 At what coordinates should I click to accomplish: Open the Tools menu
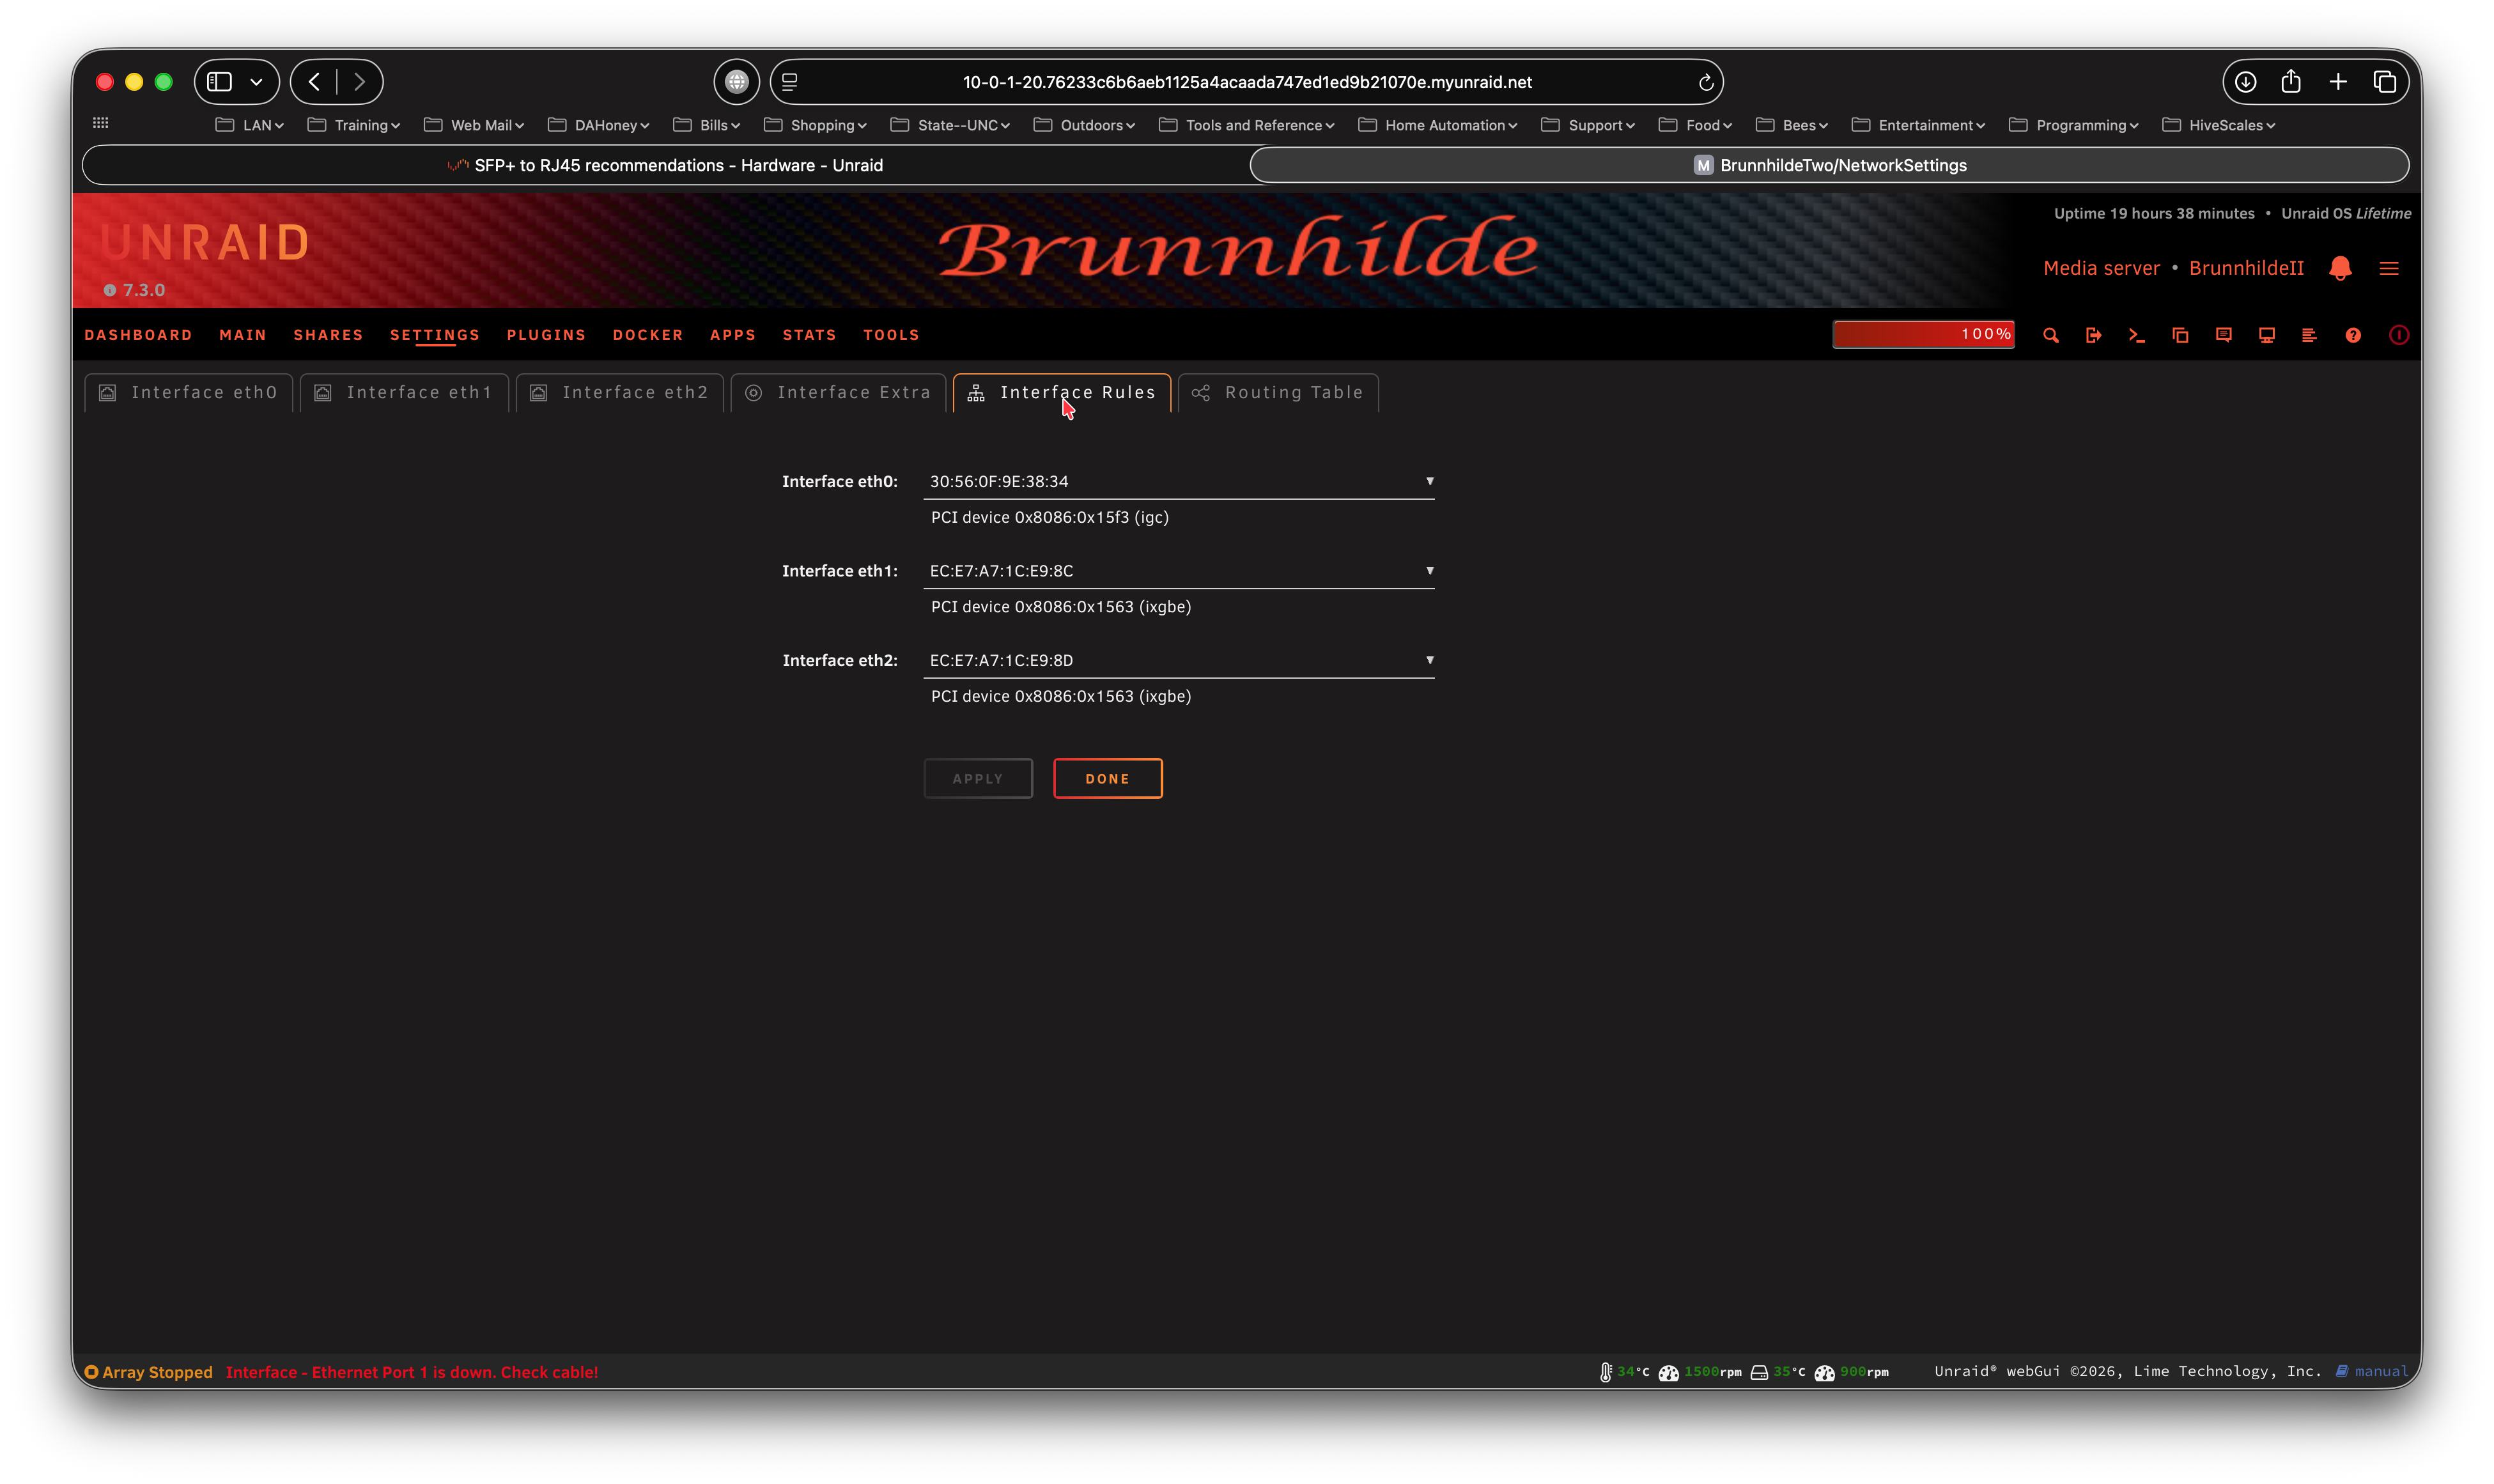[x=891, y=335]
